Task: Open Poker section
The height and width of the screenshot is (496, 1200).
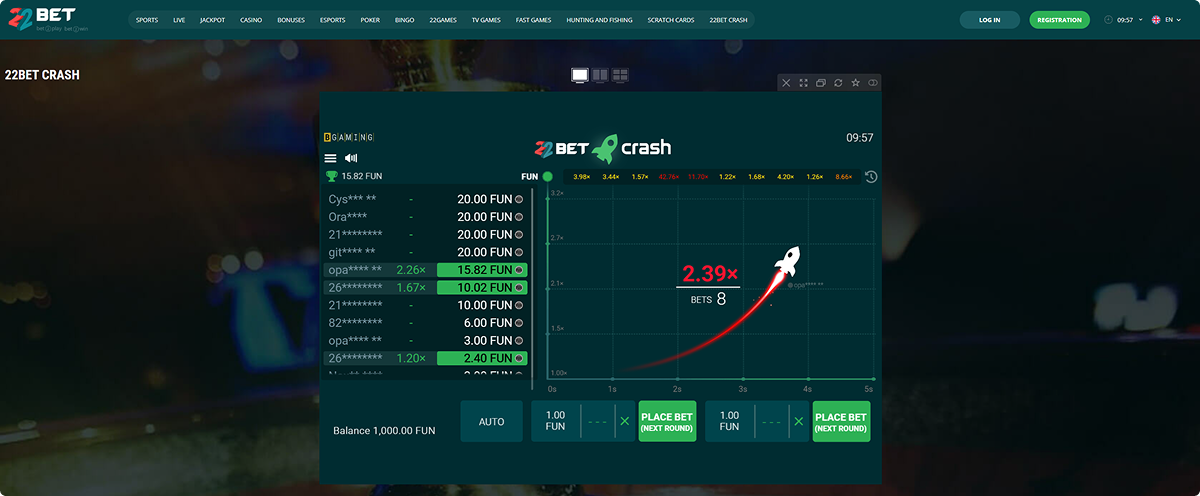Action: (370, 20)
